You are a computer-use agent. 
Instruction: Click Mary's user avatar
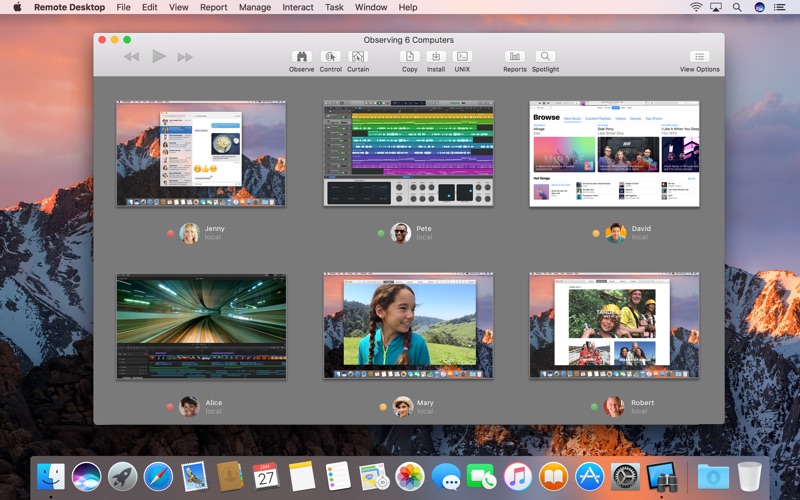point(402,406)
